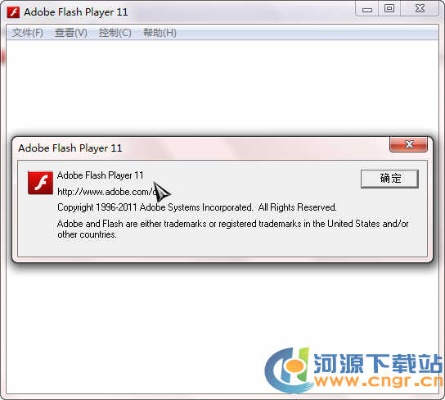Maximize the Flash Player window

389,9
